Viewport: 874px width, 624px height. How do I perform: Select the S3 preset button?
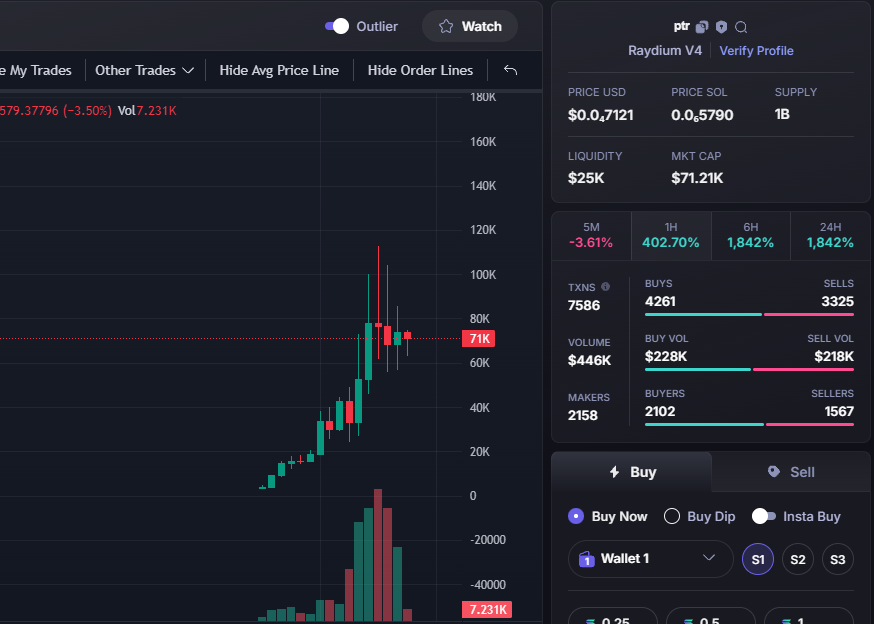tap(838, 559)
